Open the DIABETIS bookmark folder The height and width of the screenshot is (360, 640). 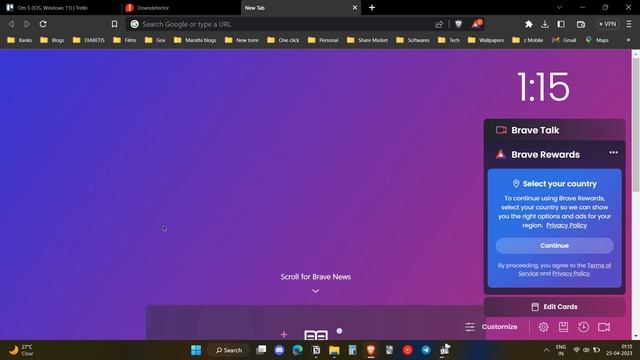89,40
